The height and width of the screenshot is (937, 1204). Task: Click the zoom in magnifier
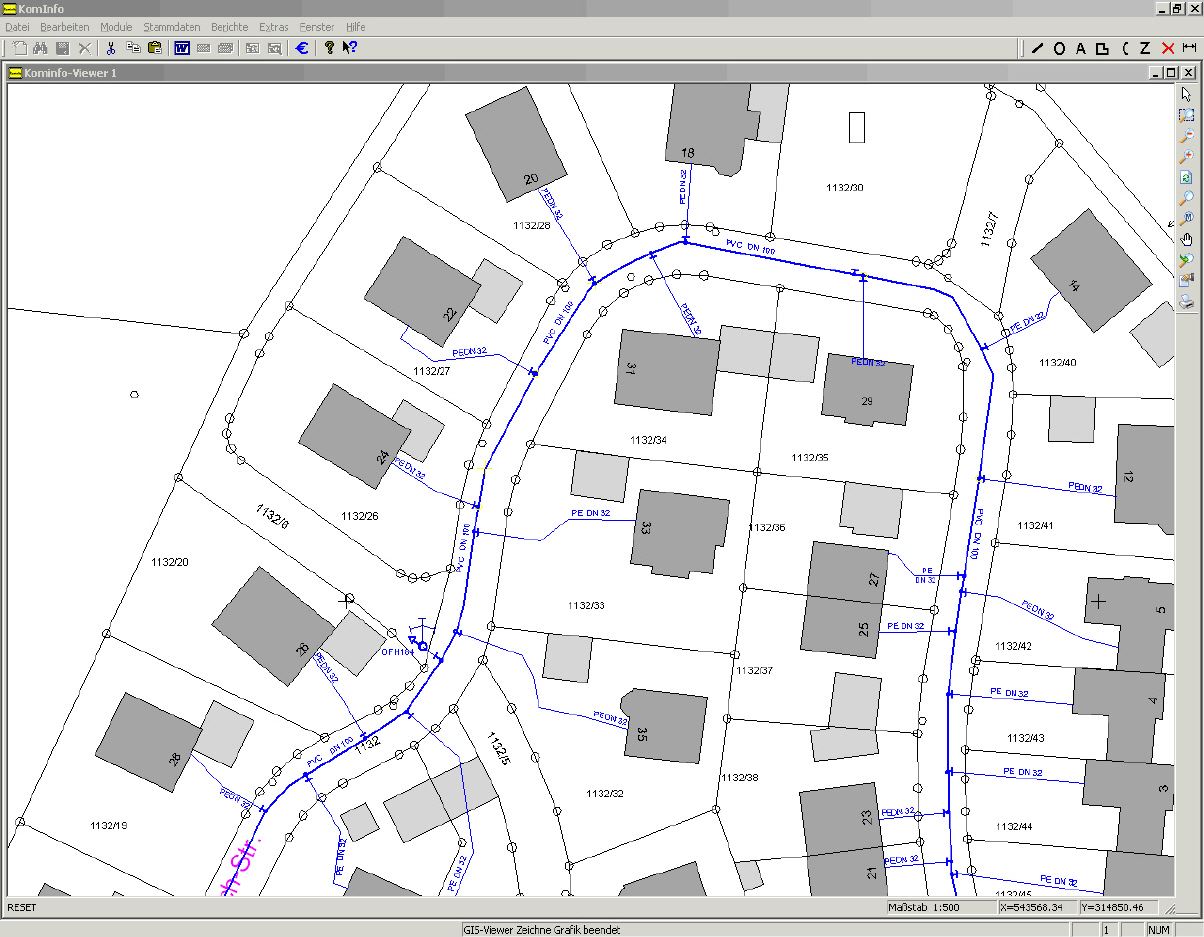(1186, 157)
